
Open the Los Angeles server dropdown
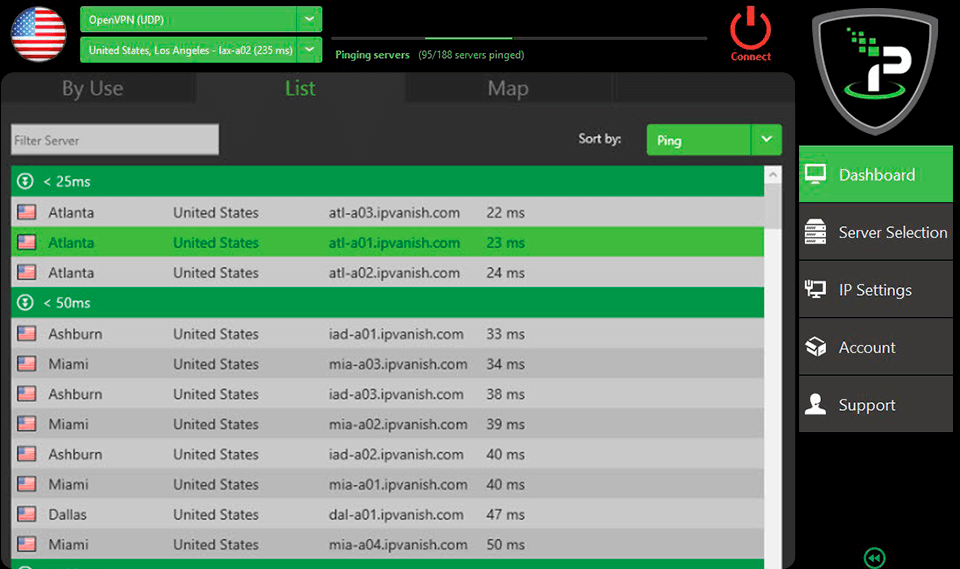coord(309,49)
